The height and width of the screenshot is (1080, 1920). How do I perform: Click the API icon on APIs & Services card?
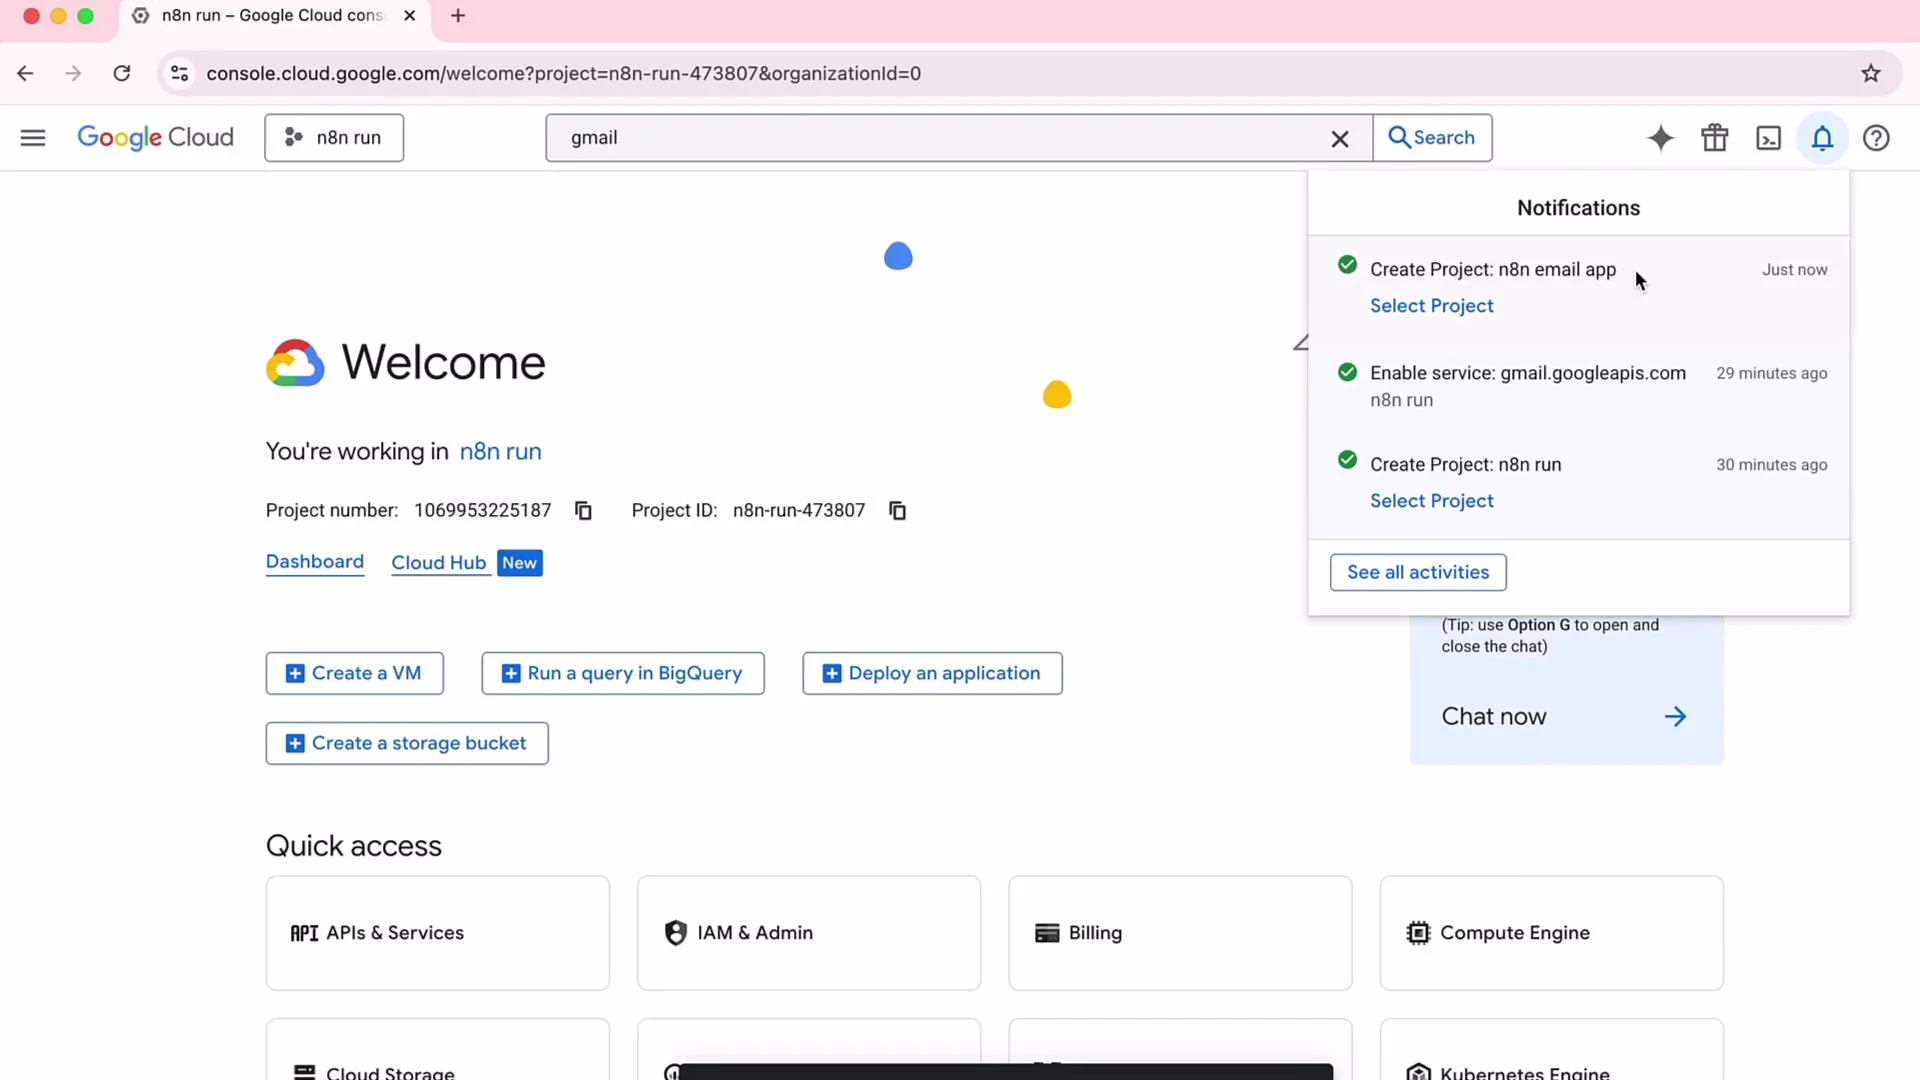tap(304, 933)
